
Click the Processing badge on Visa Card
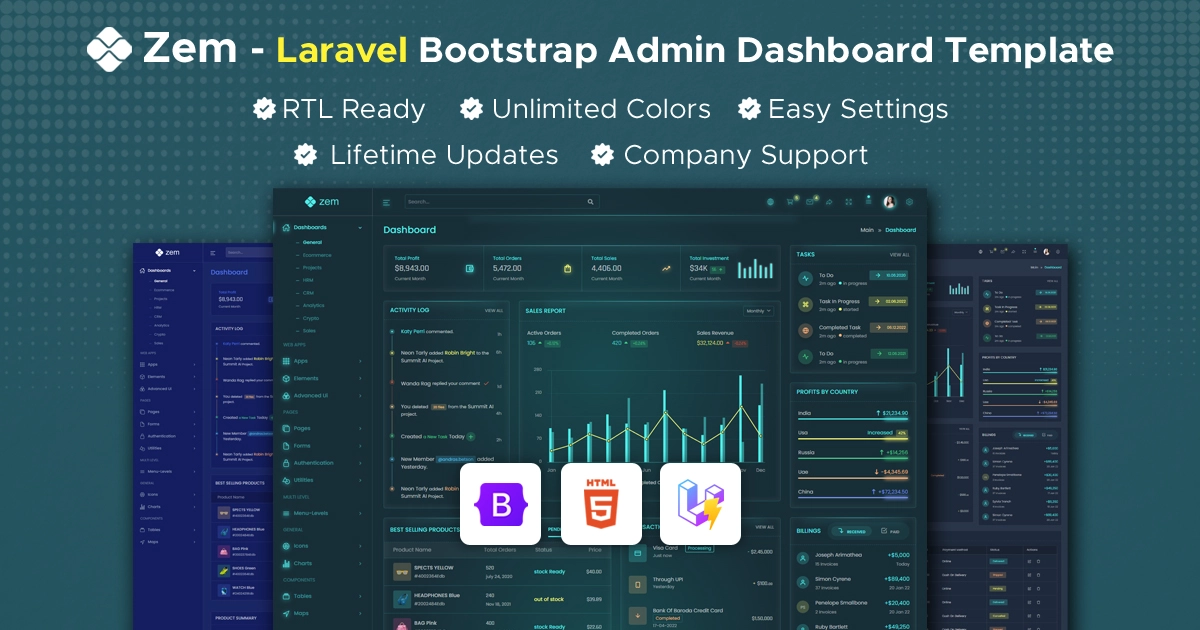pyautogui.click(x=699, y=548)
